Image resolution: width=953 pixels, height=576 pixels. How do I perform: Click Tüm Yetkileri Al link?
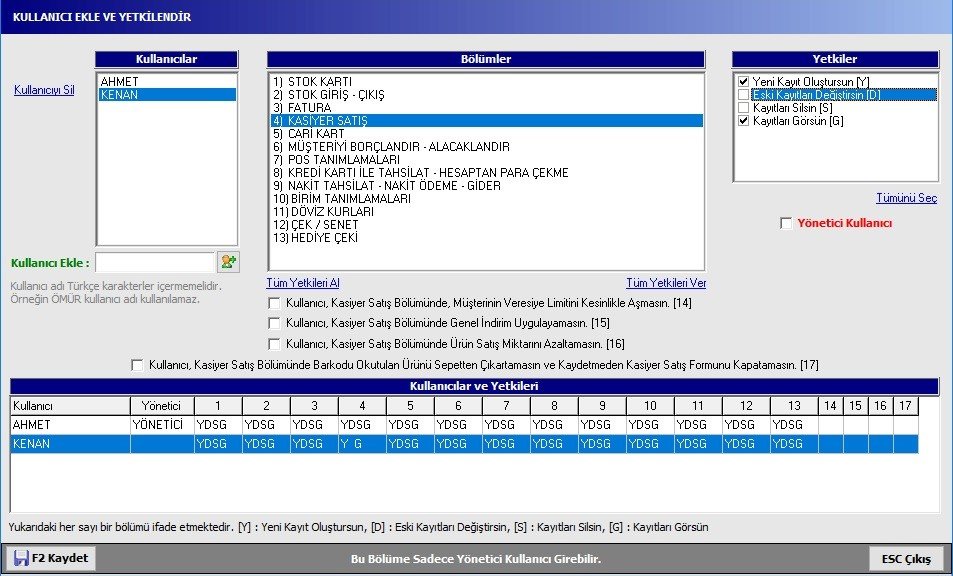[x=303, y=283]
